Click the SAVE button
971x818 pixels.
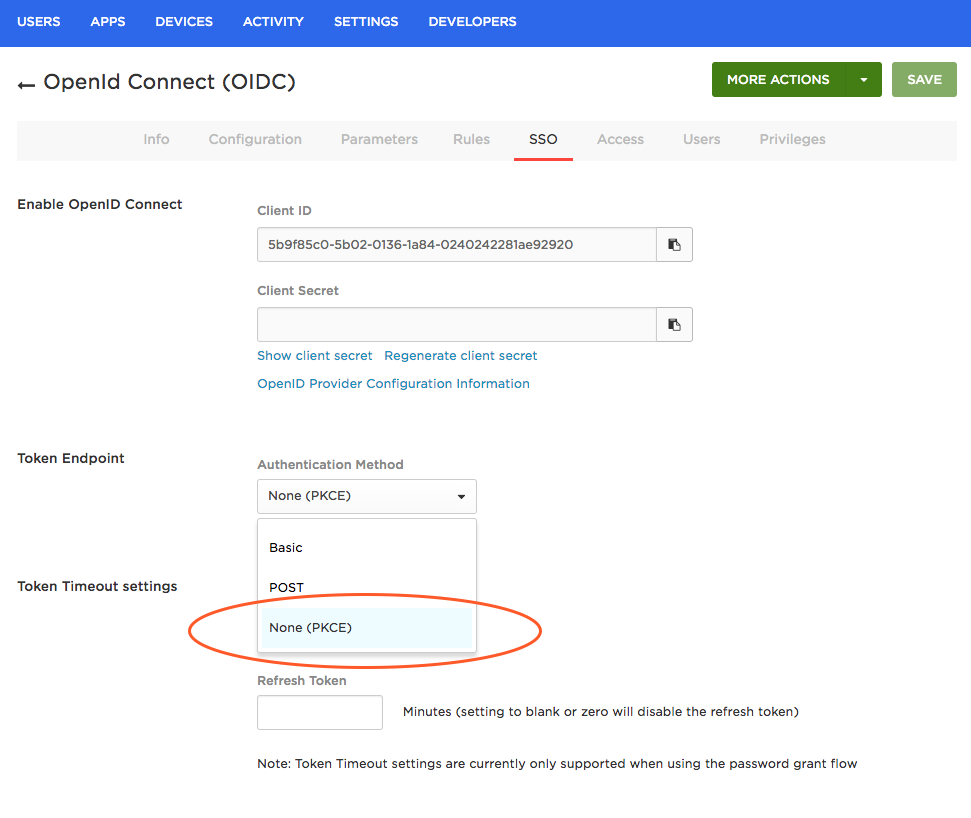click(923, 79)
